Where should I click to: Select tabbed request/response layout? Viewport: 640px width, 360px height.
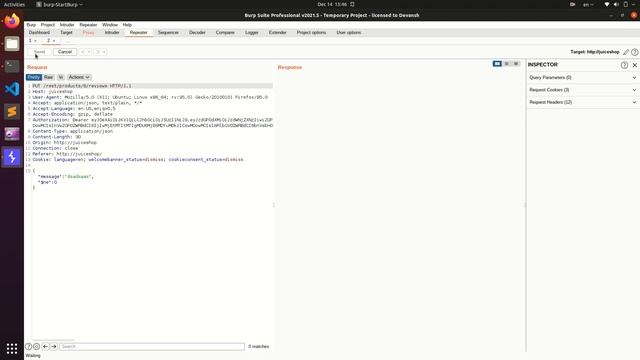pyautogui.click(x=516, y=64)
